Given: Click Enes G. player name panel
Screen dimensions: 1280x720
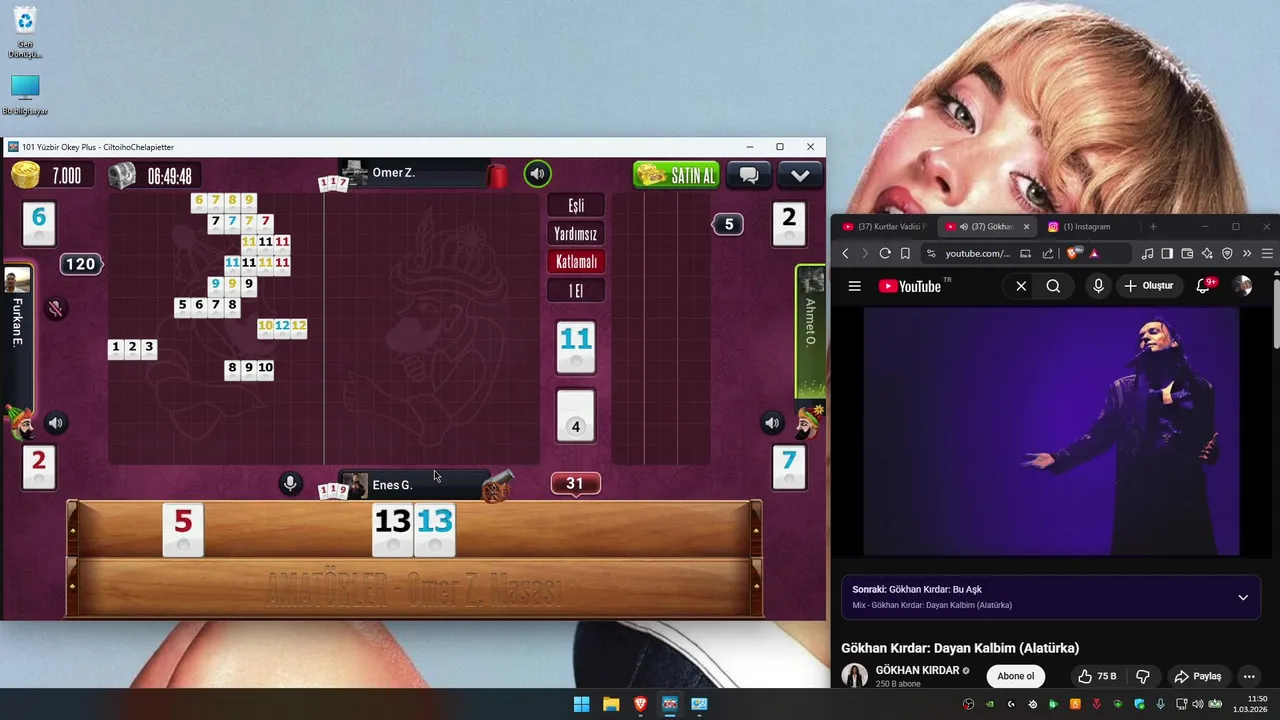Looking at the screenshot, I should [413, 485].
